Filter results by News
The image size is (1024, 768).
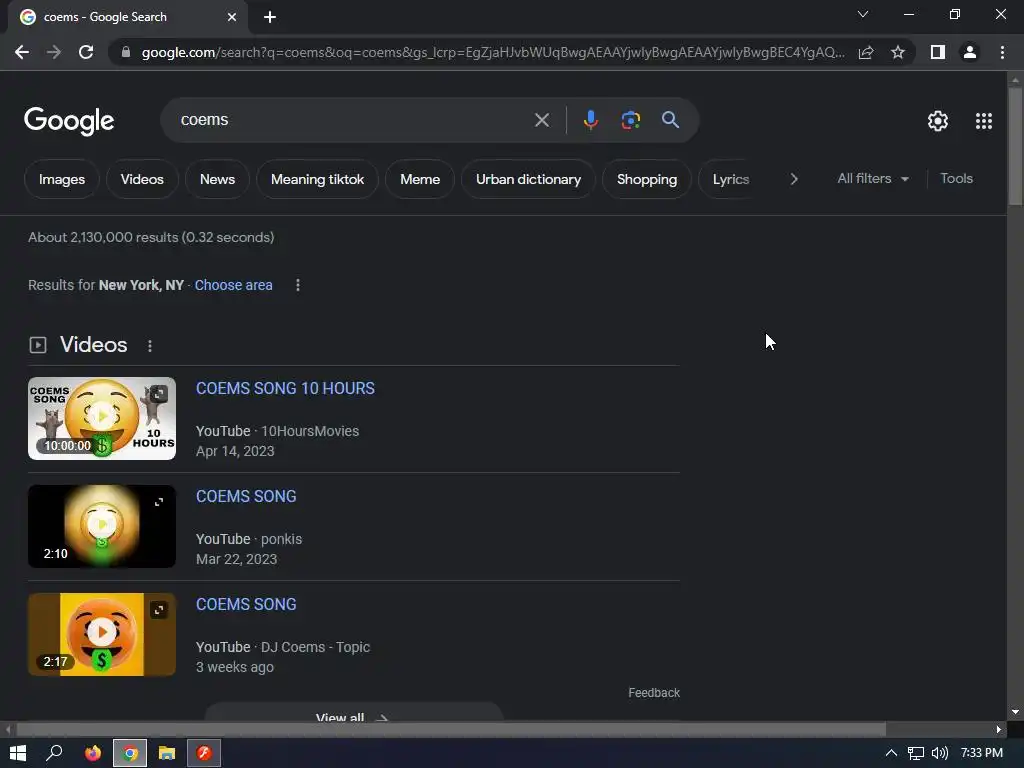(217, 179)
